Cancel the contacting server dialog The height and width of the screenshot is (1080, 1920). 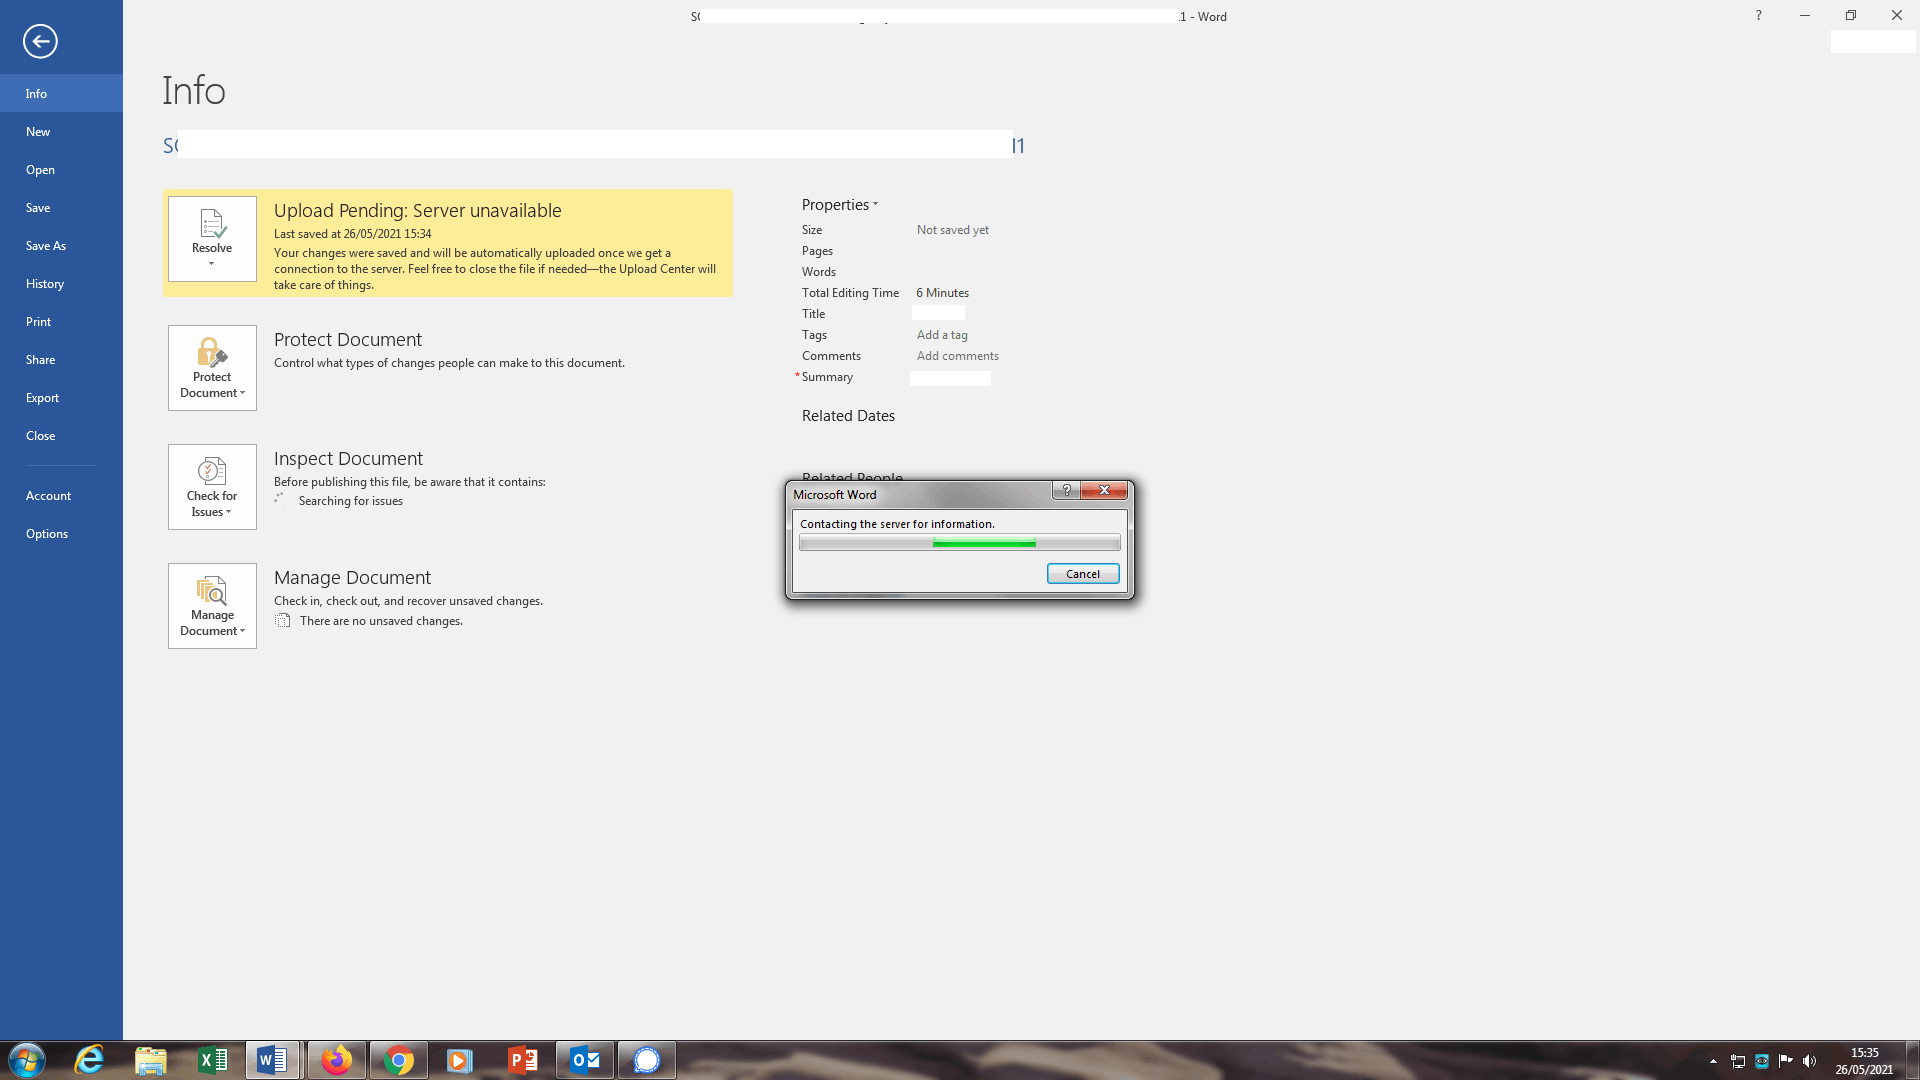pos(1082,574)
